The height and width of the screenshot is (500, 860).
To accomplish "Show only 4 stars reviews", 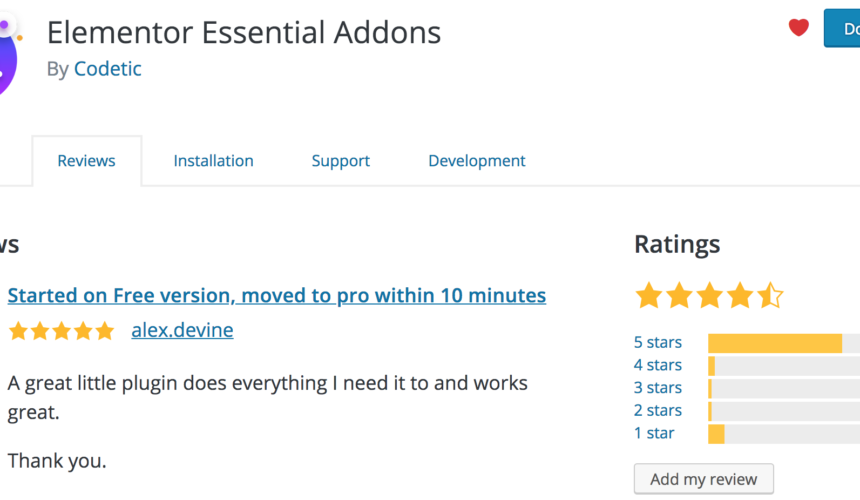I will [x=658, y=365].
